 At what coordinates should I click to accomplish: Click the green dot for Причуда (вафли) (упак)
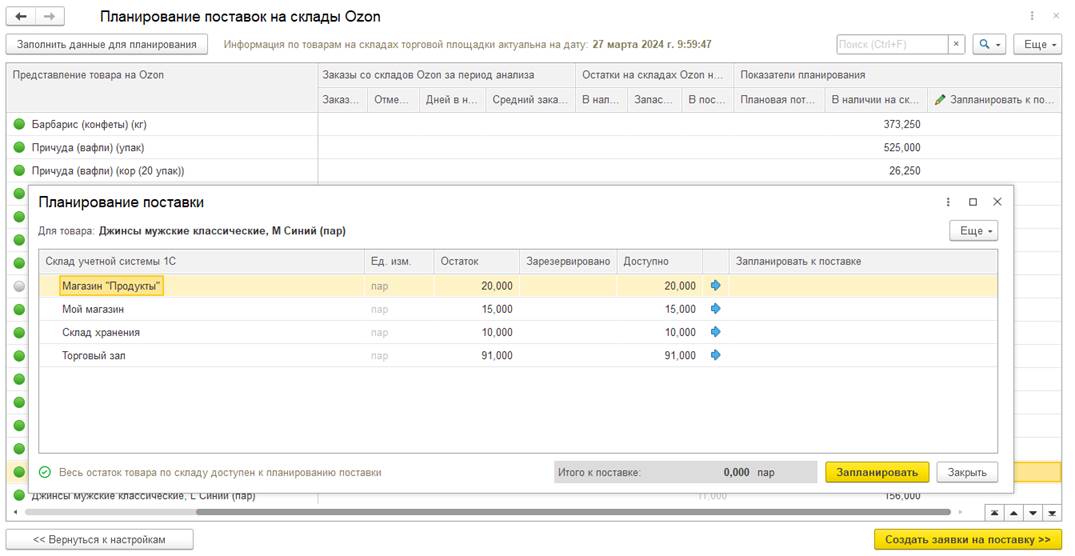point(19,148)
